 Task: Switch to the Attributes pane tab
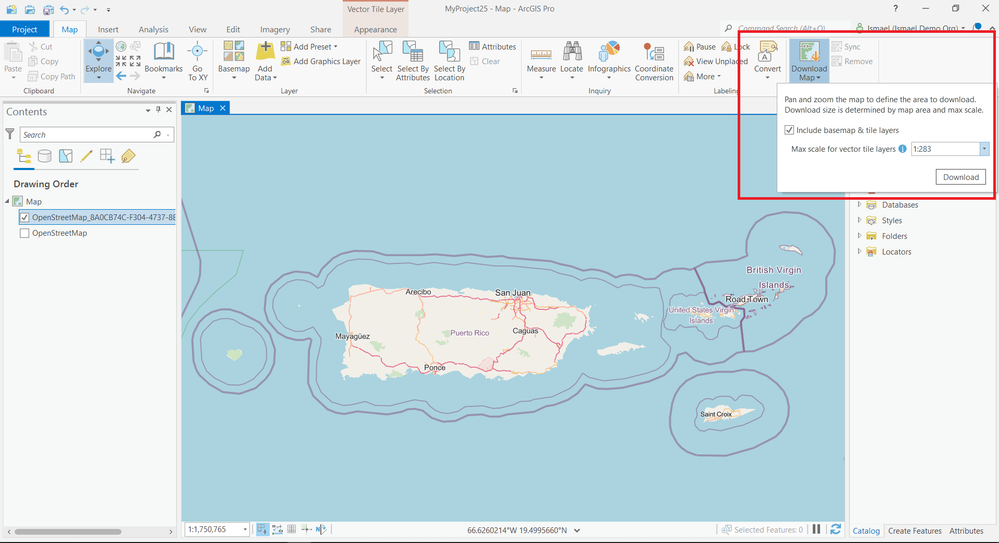[x=966, y=530]
